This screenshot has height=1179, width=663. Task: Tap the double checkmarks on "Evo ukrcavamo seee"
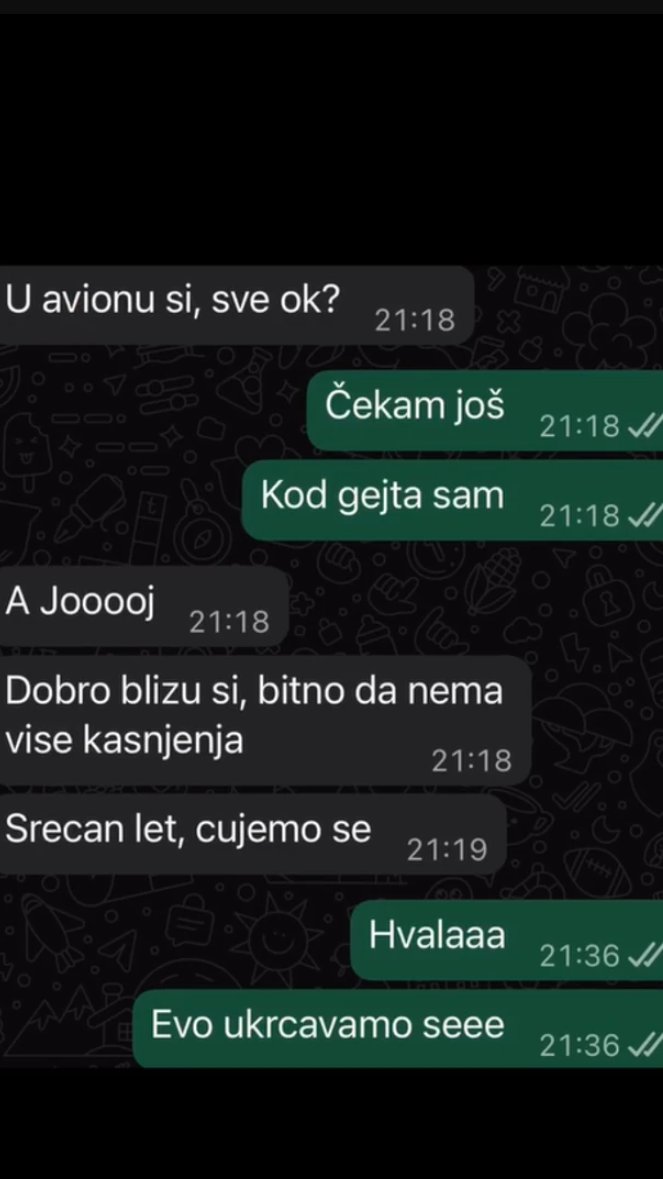coord(644,1045)
